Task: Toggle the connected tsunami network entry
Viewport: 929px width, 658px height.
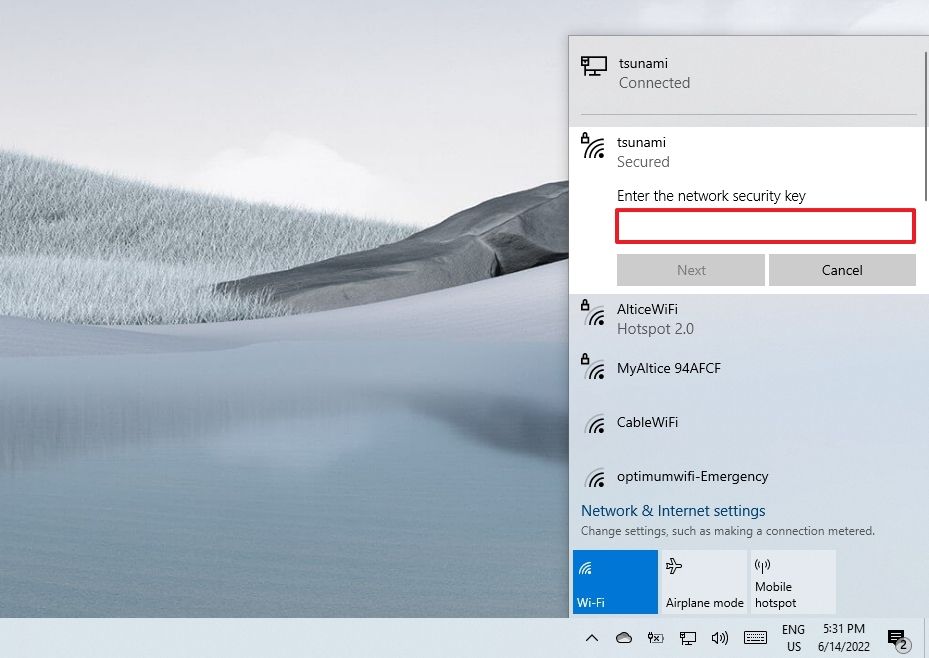Action: pos(745,73)
